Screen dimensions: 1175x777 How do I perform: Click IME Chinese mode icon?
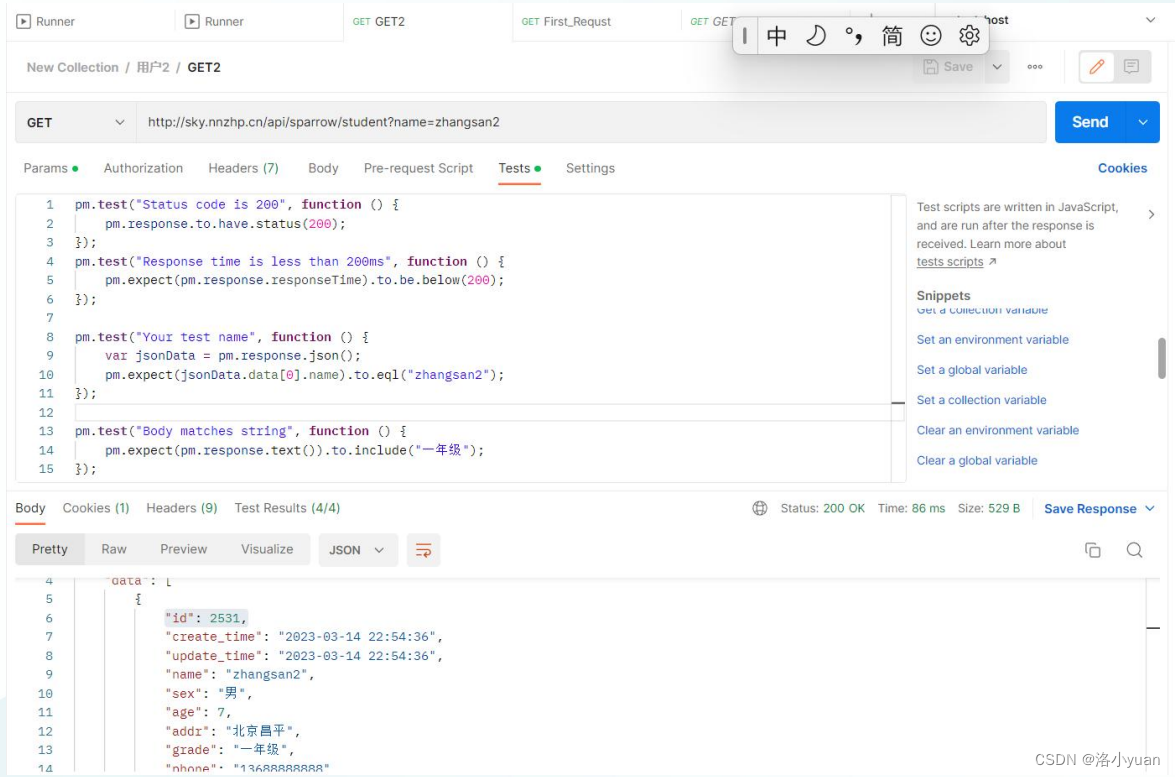coord(776,35)
